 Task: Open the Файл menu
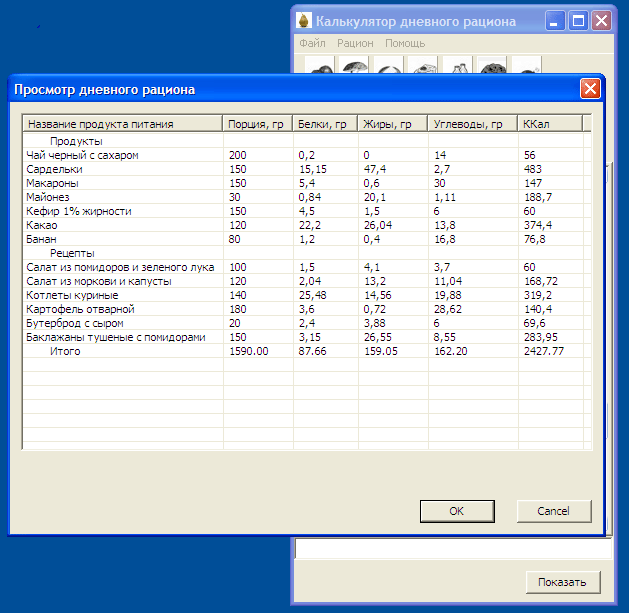coord(312,43)
